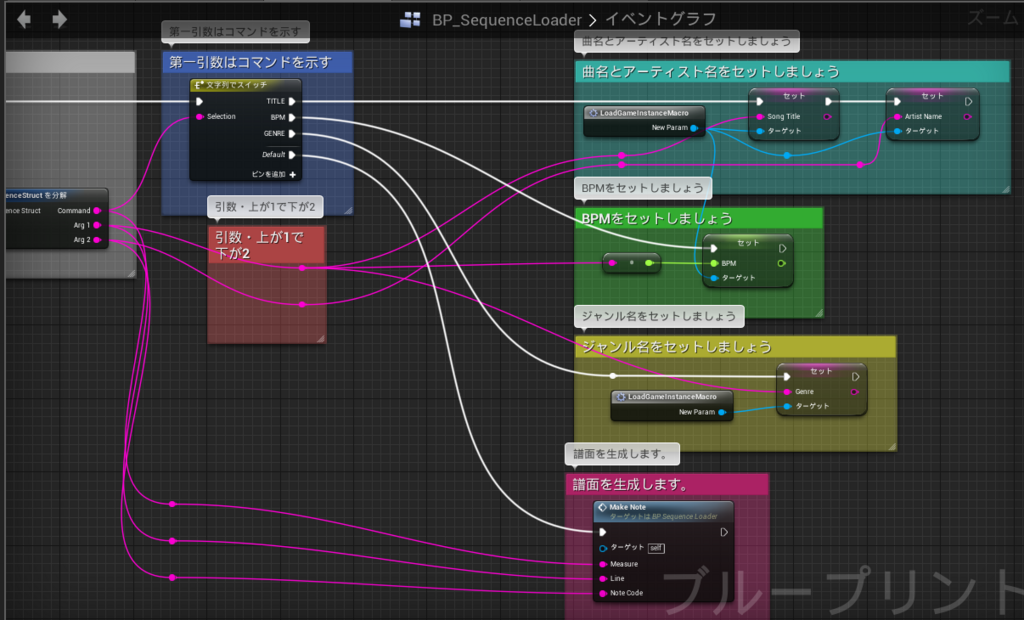Go back with the left navigation arrow
Viewport: 1024px width, 620px height.
tap(24, 19)
